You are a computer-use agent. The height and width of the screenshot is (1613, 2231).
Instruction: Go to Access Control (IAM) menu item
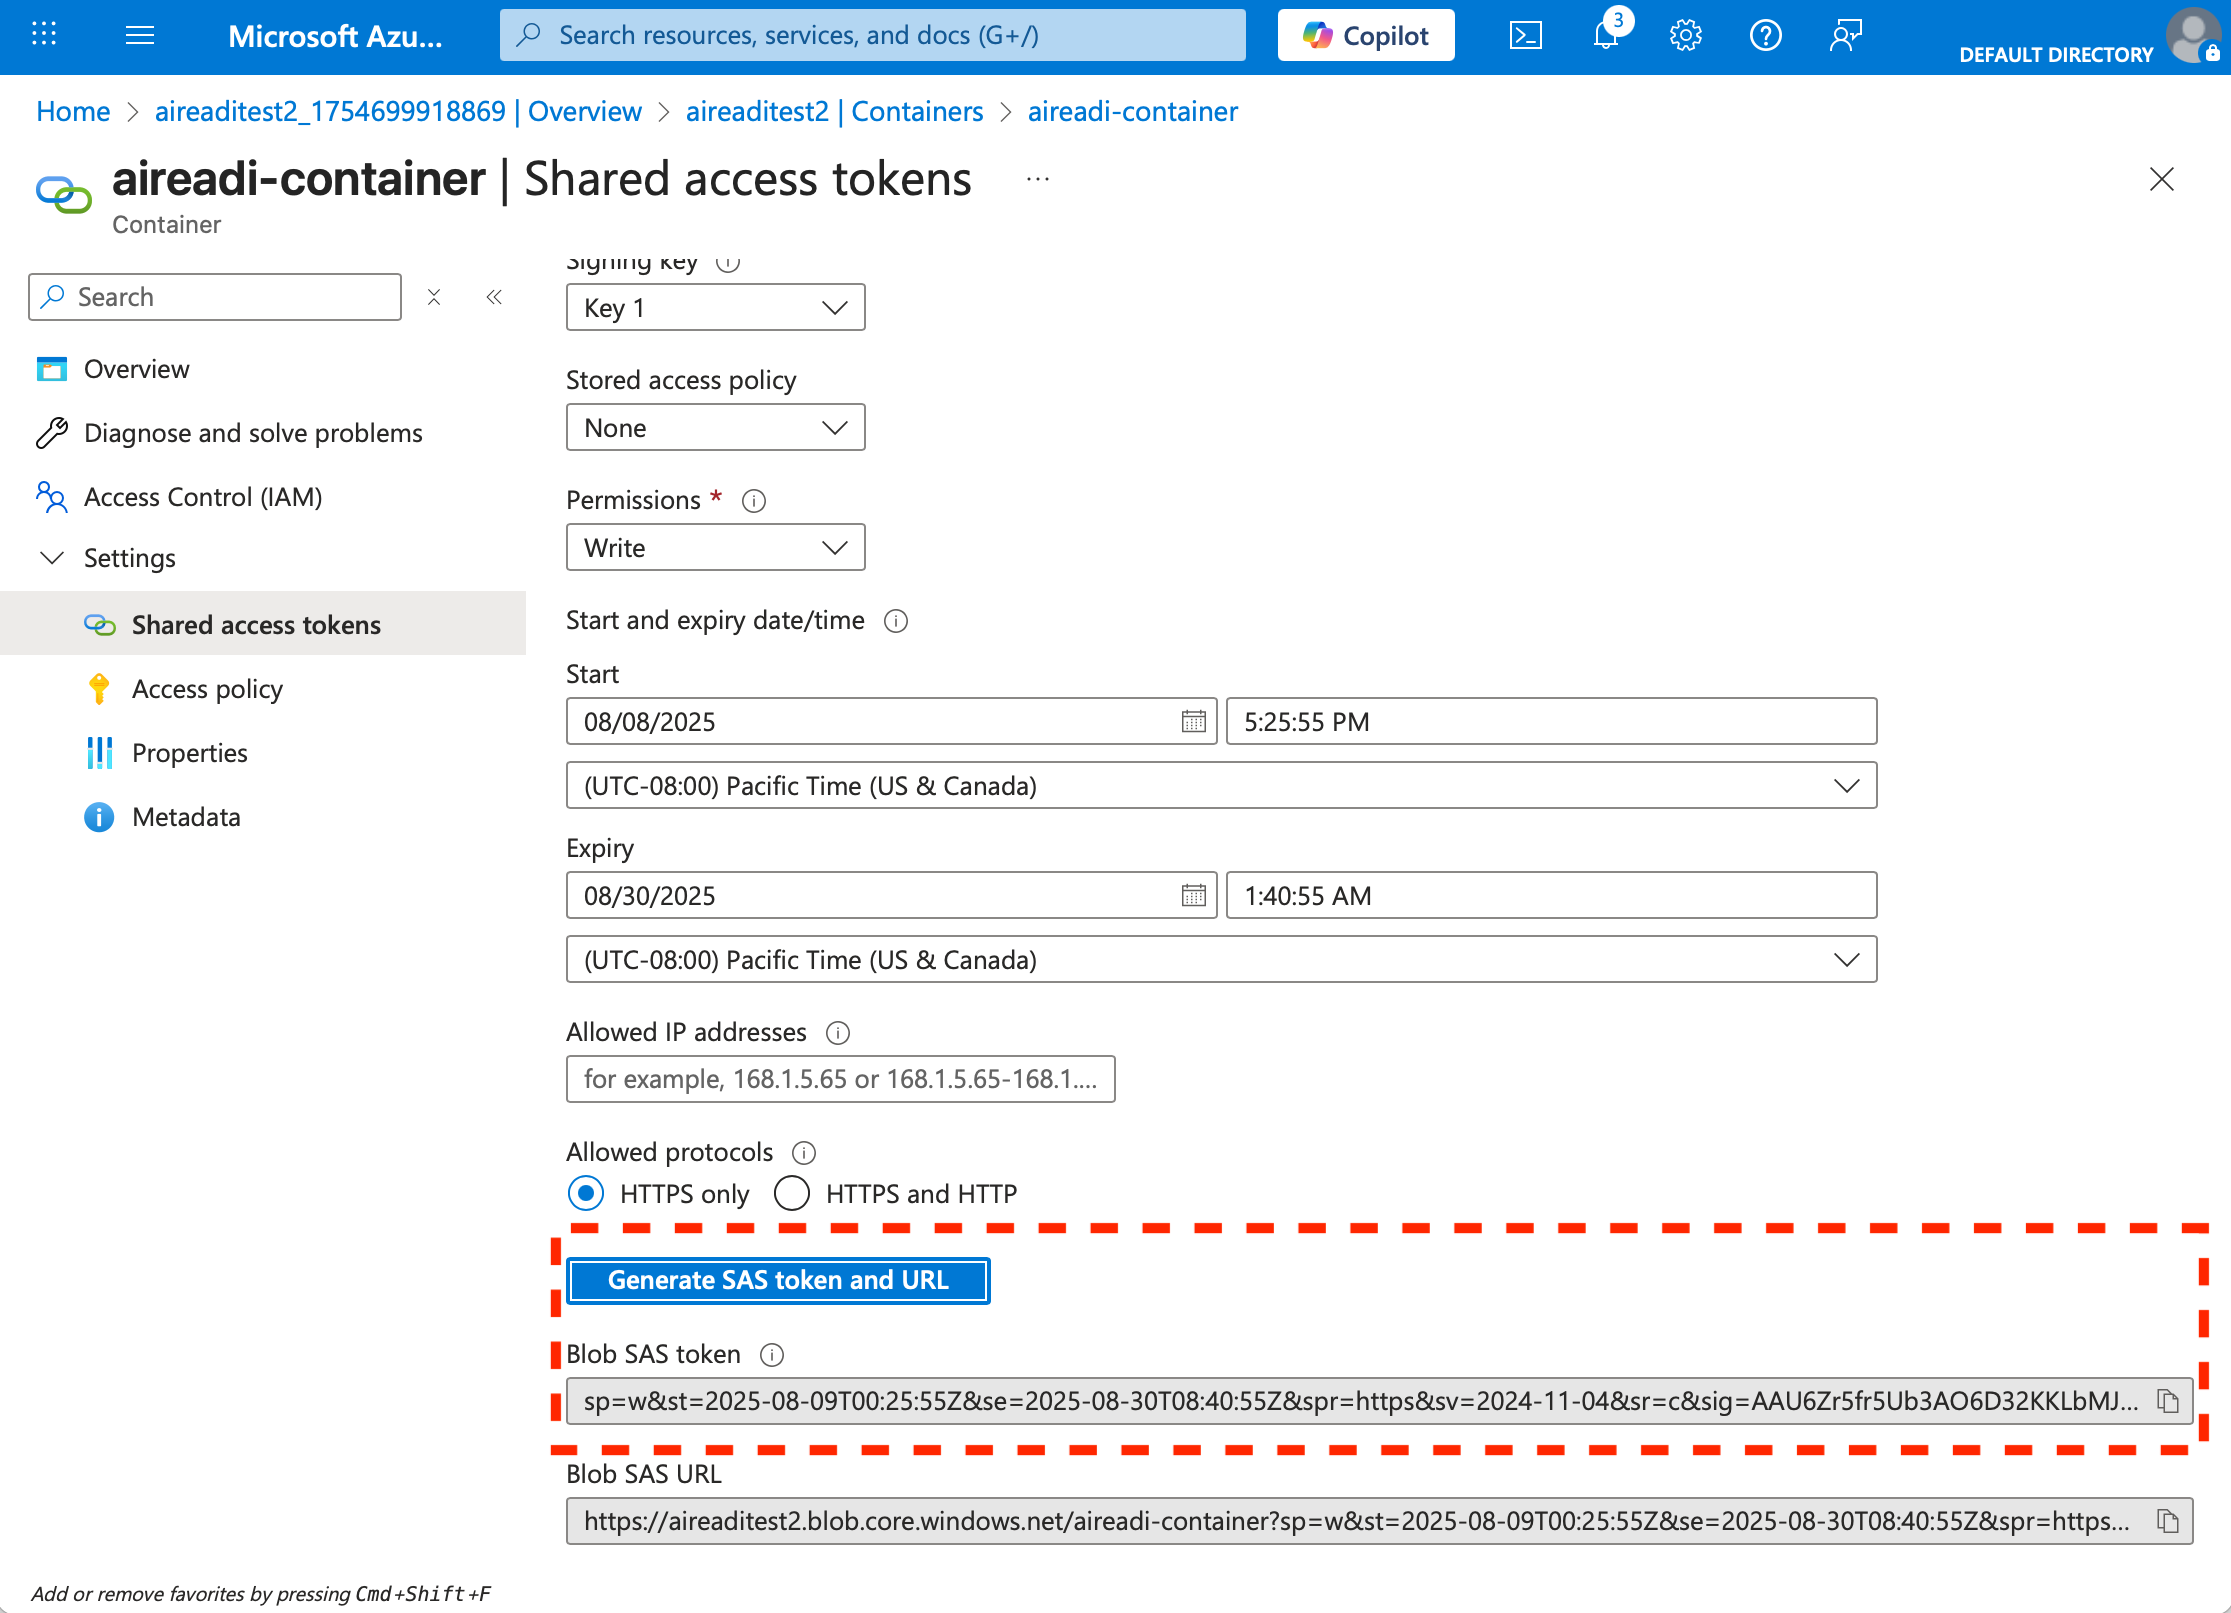(x=203, y=497)
